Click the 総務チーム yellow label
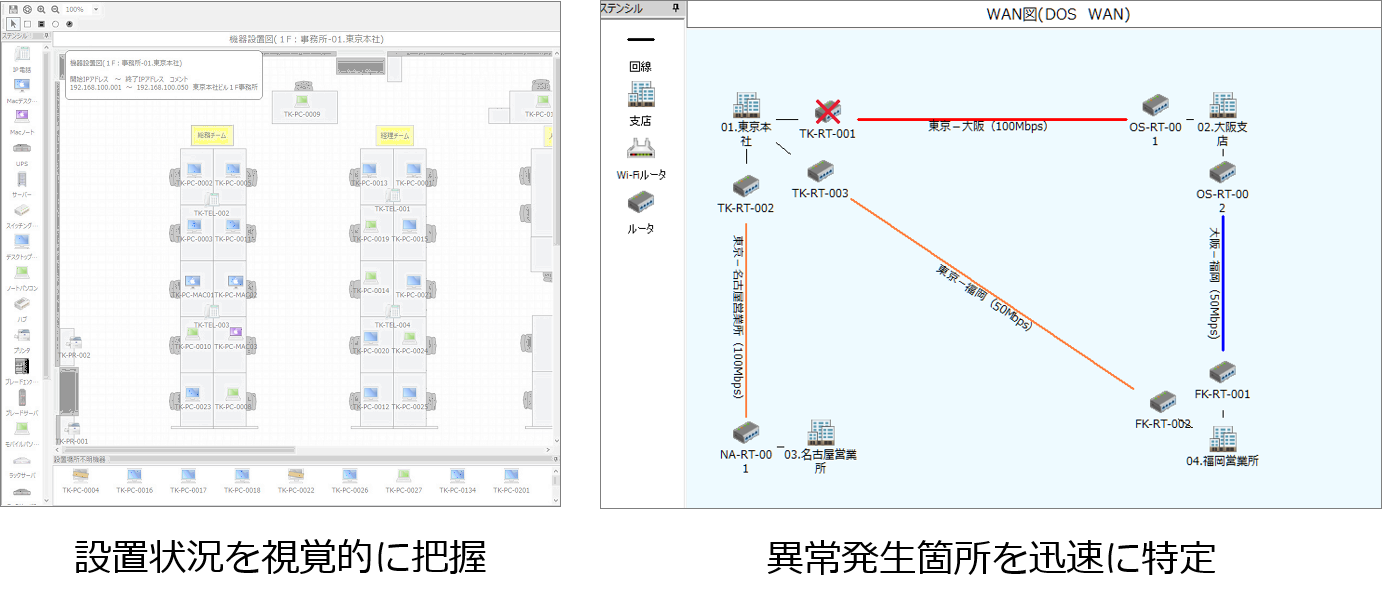 (x=211, y=135)
